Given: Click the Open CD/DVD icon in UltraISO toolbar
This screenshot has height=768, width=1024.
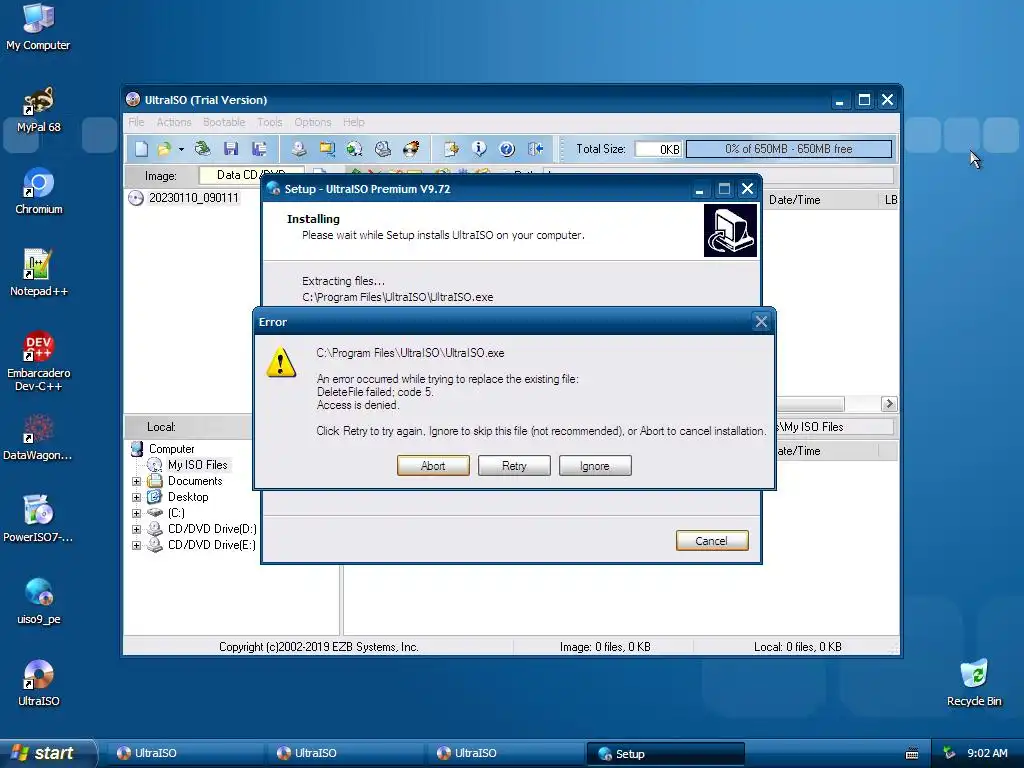Looking at the screenshot, I should point(202,149).
